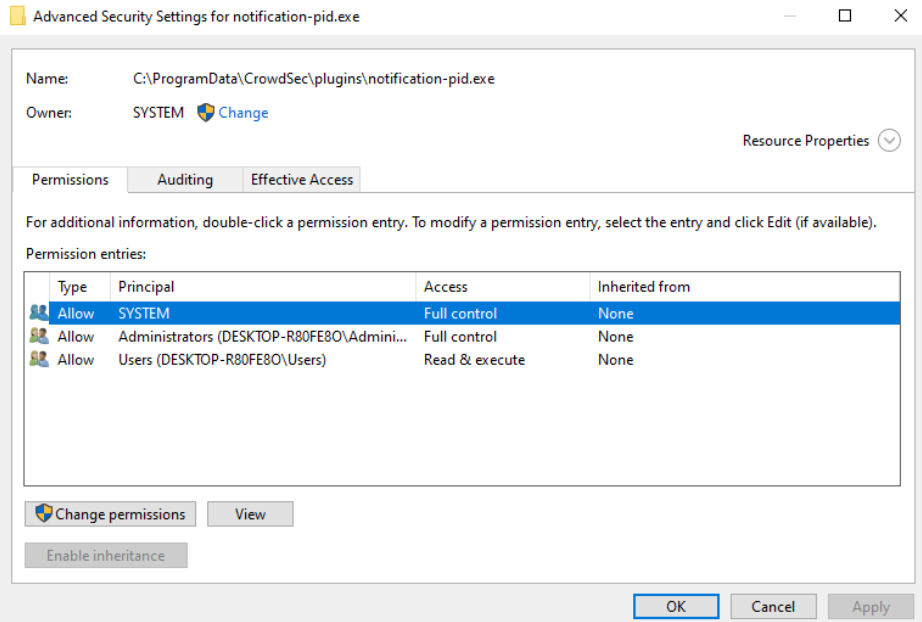
Task: Click the folder icon in the title bar
Action: tap(18, 16)
